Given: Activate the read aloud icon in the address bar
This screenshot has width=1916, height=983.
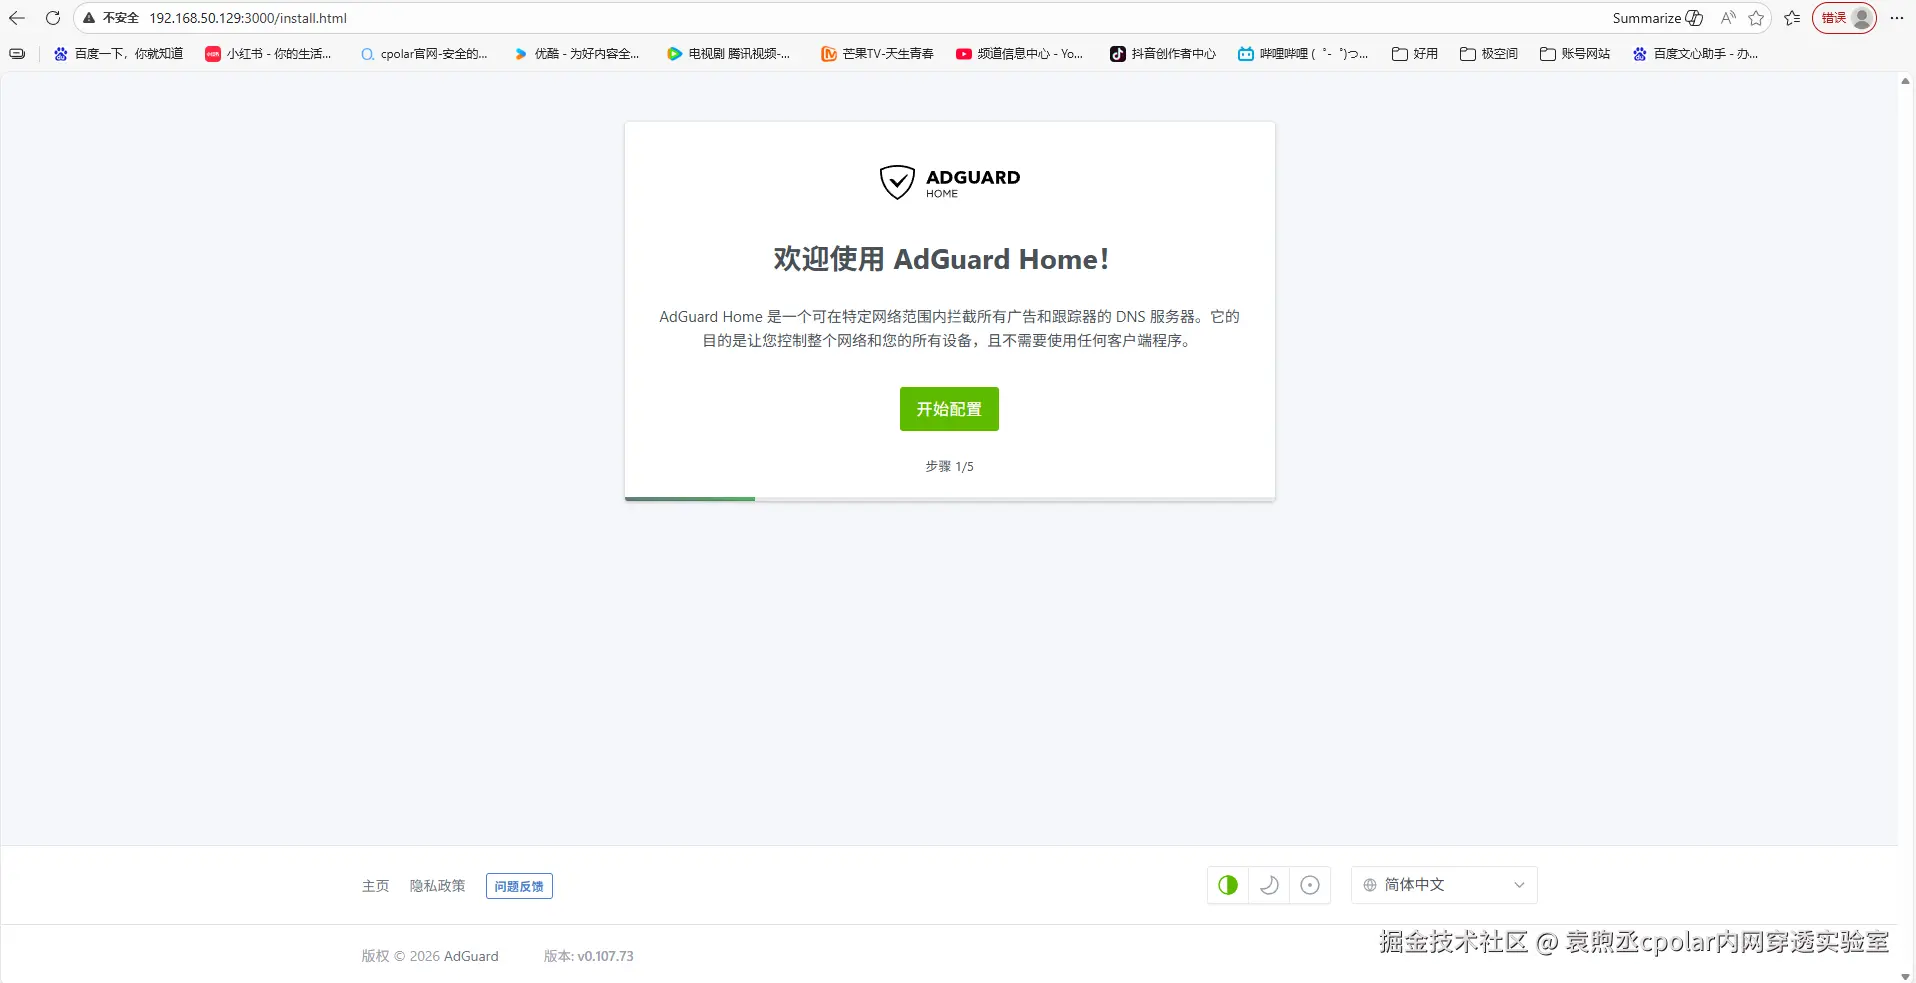Looking at the screenshot, I should click(1728, 18).
